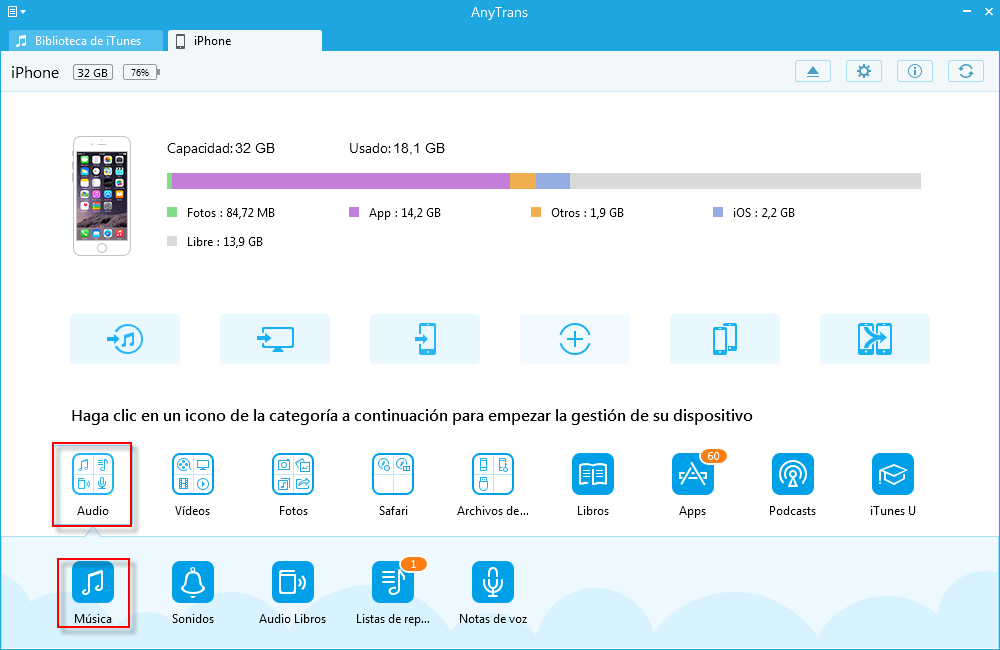Click the gray Libre legend swatch
1000x650 pixels.
(x=172, y=241)
